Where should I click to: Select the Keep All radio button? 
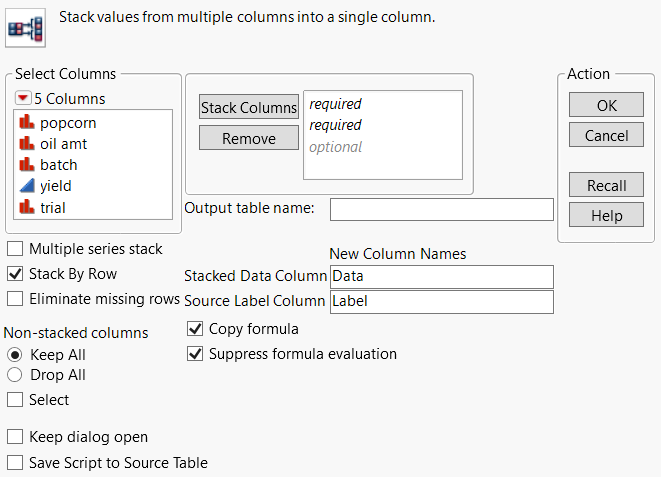15,354
